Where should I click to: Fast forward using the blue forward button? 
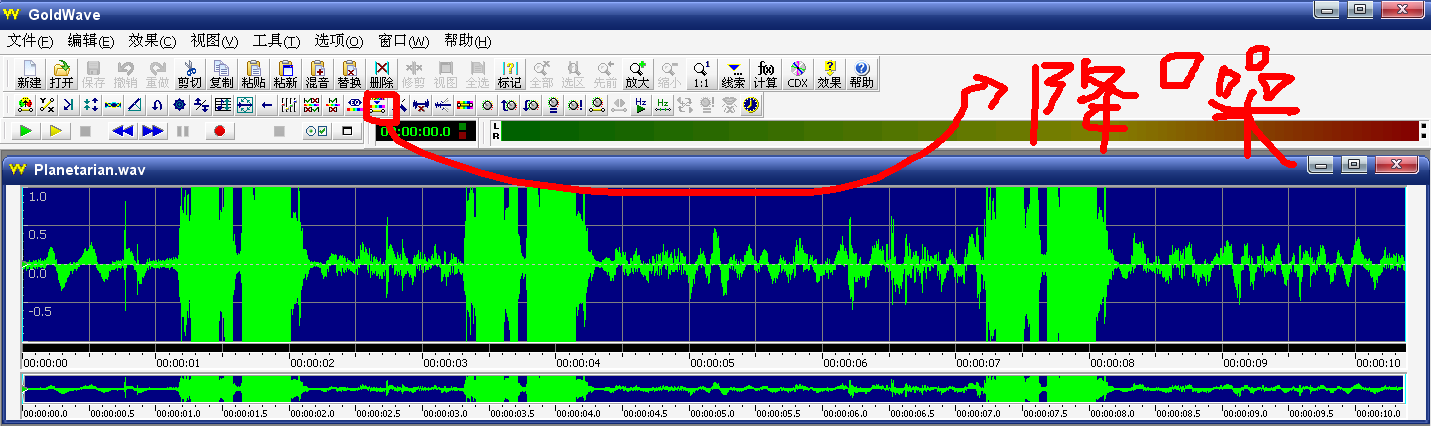tap(152, 130)
